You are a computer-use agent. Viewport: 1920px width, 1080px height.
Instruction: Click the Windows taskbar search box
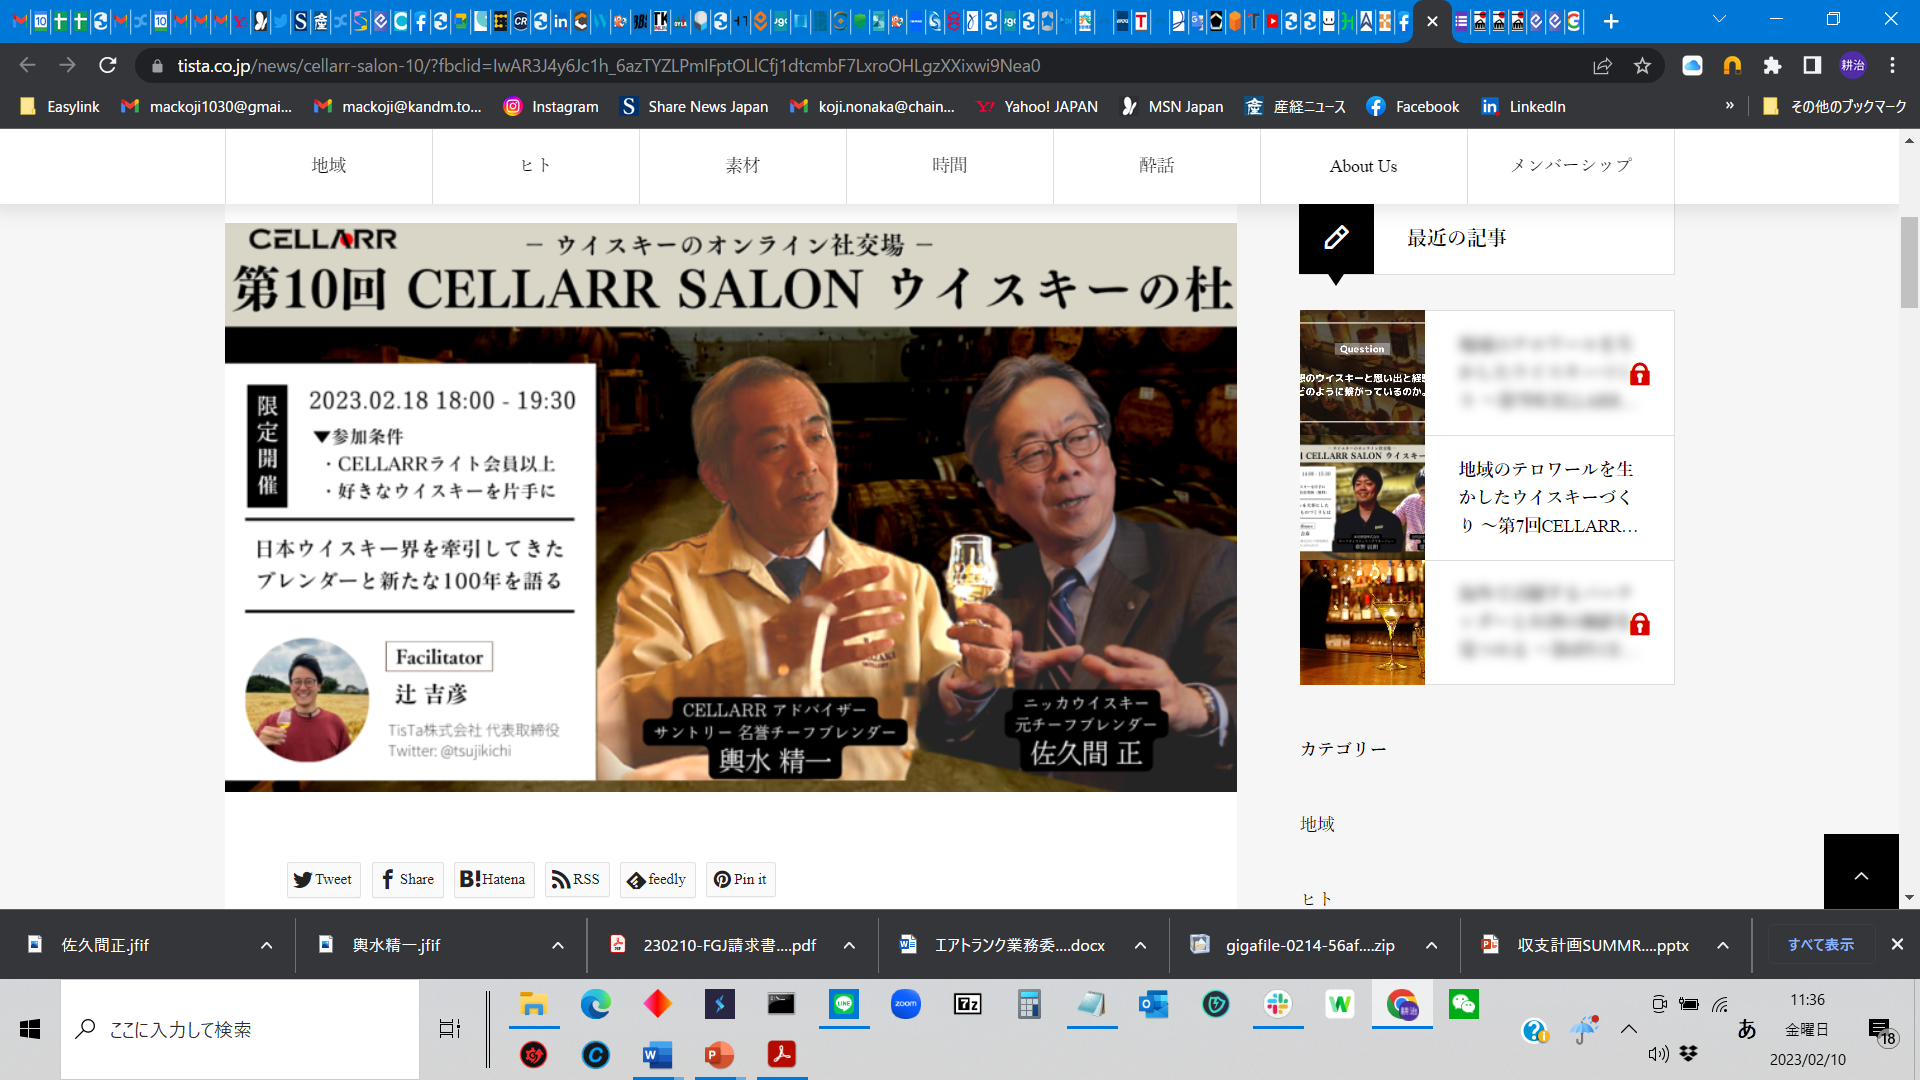pos(240,1029)
